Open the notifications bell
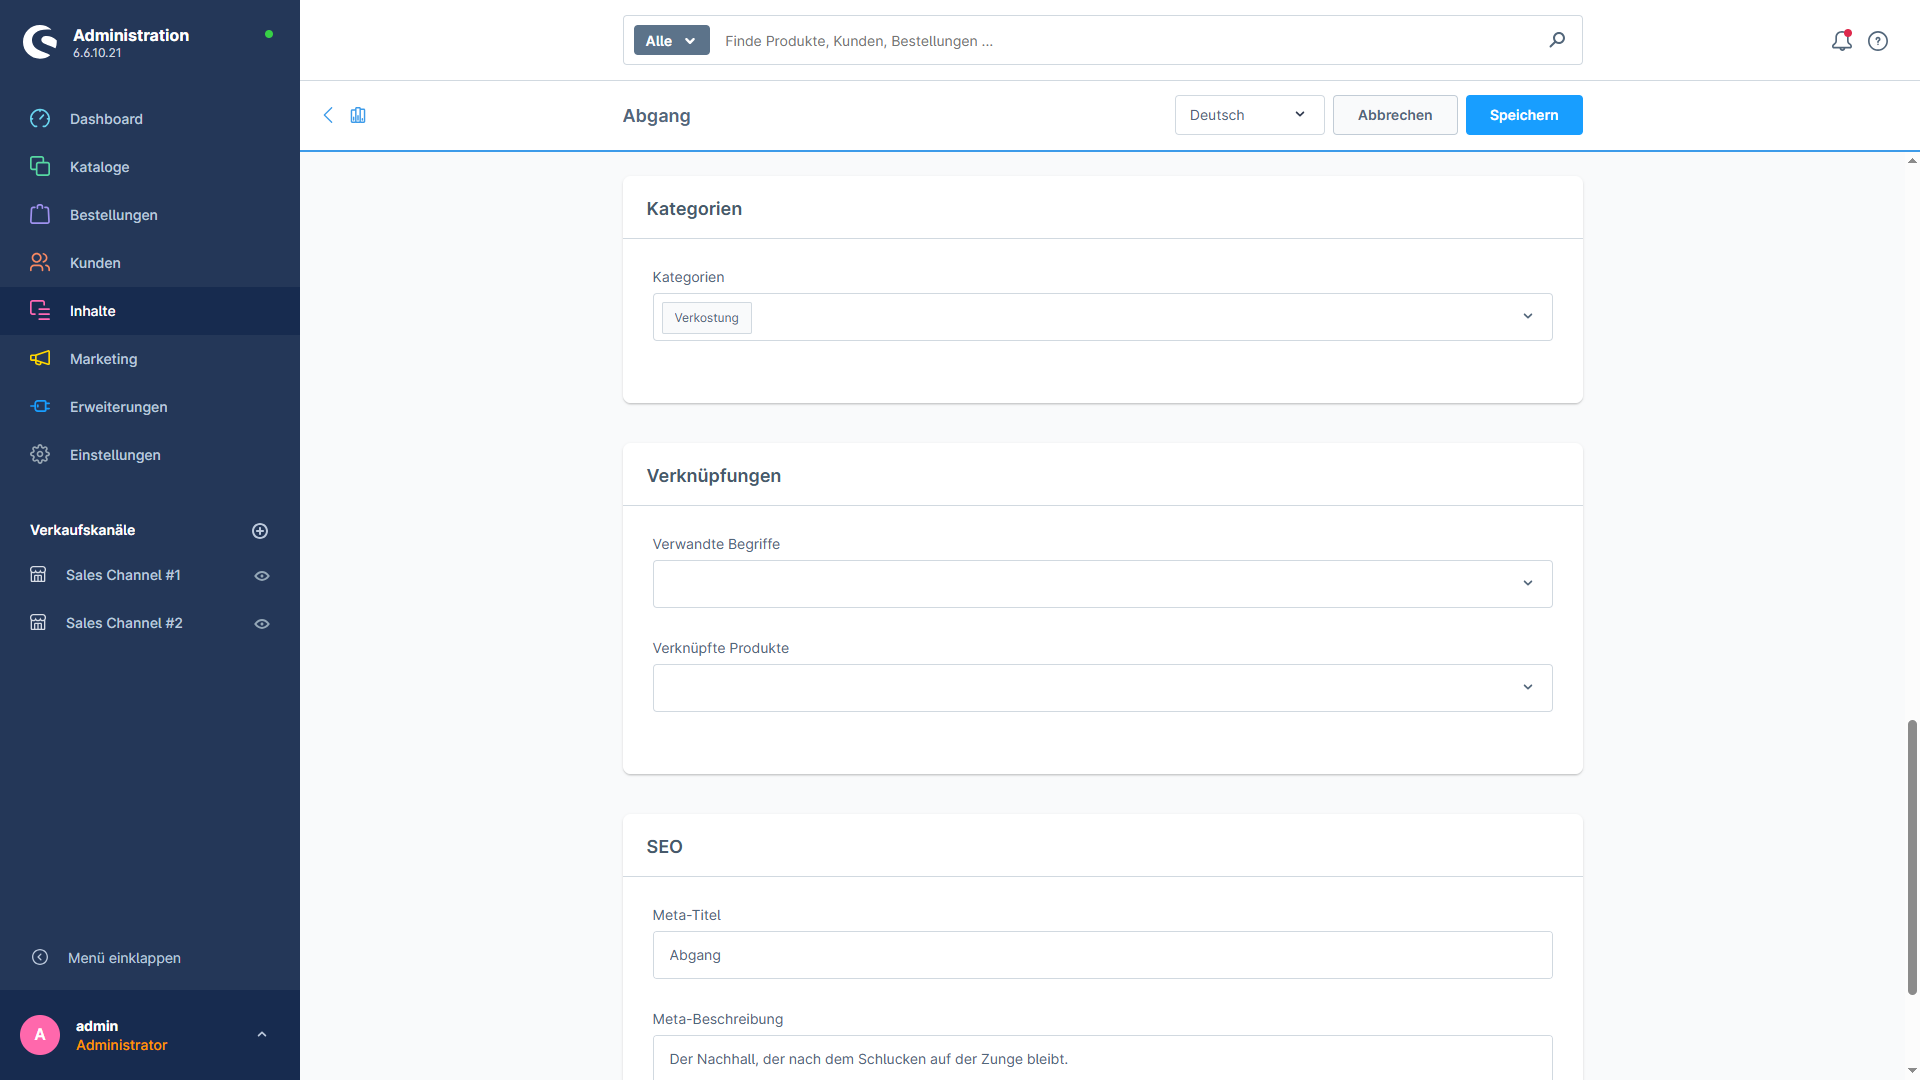Screen dimensions: 1920x1080 1842,41
